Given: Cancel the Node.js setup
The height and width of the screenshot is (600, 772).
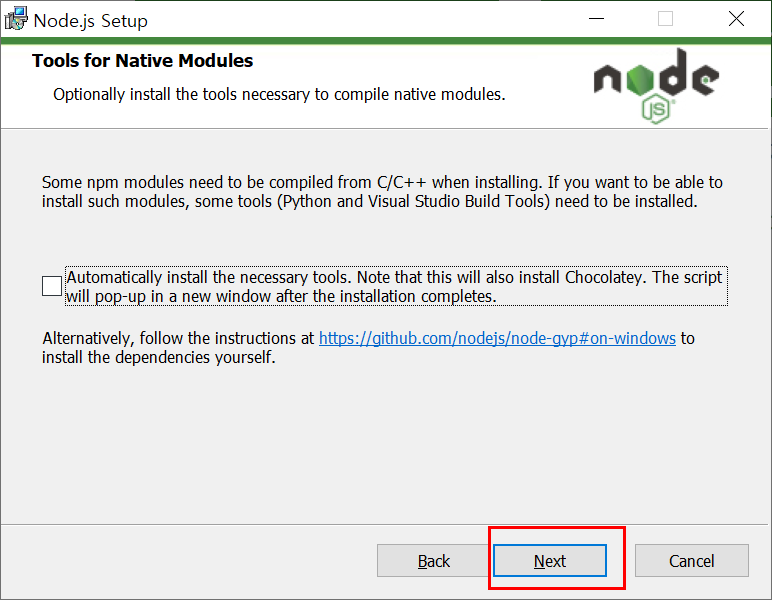Looking at the screenshot, I should pyautogui.click(x=691, y=561).
